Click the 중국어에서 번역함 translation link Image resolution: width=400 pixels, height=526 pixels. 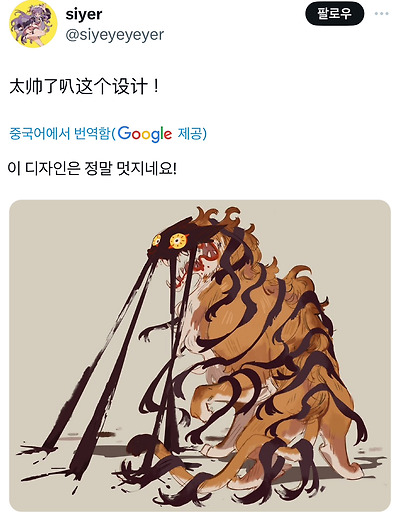59,134
